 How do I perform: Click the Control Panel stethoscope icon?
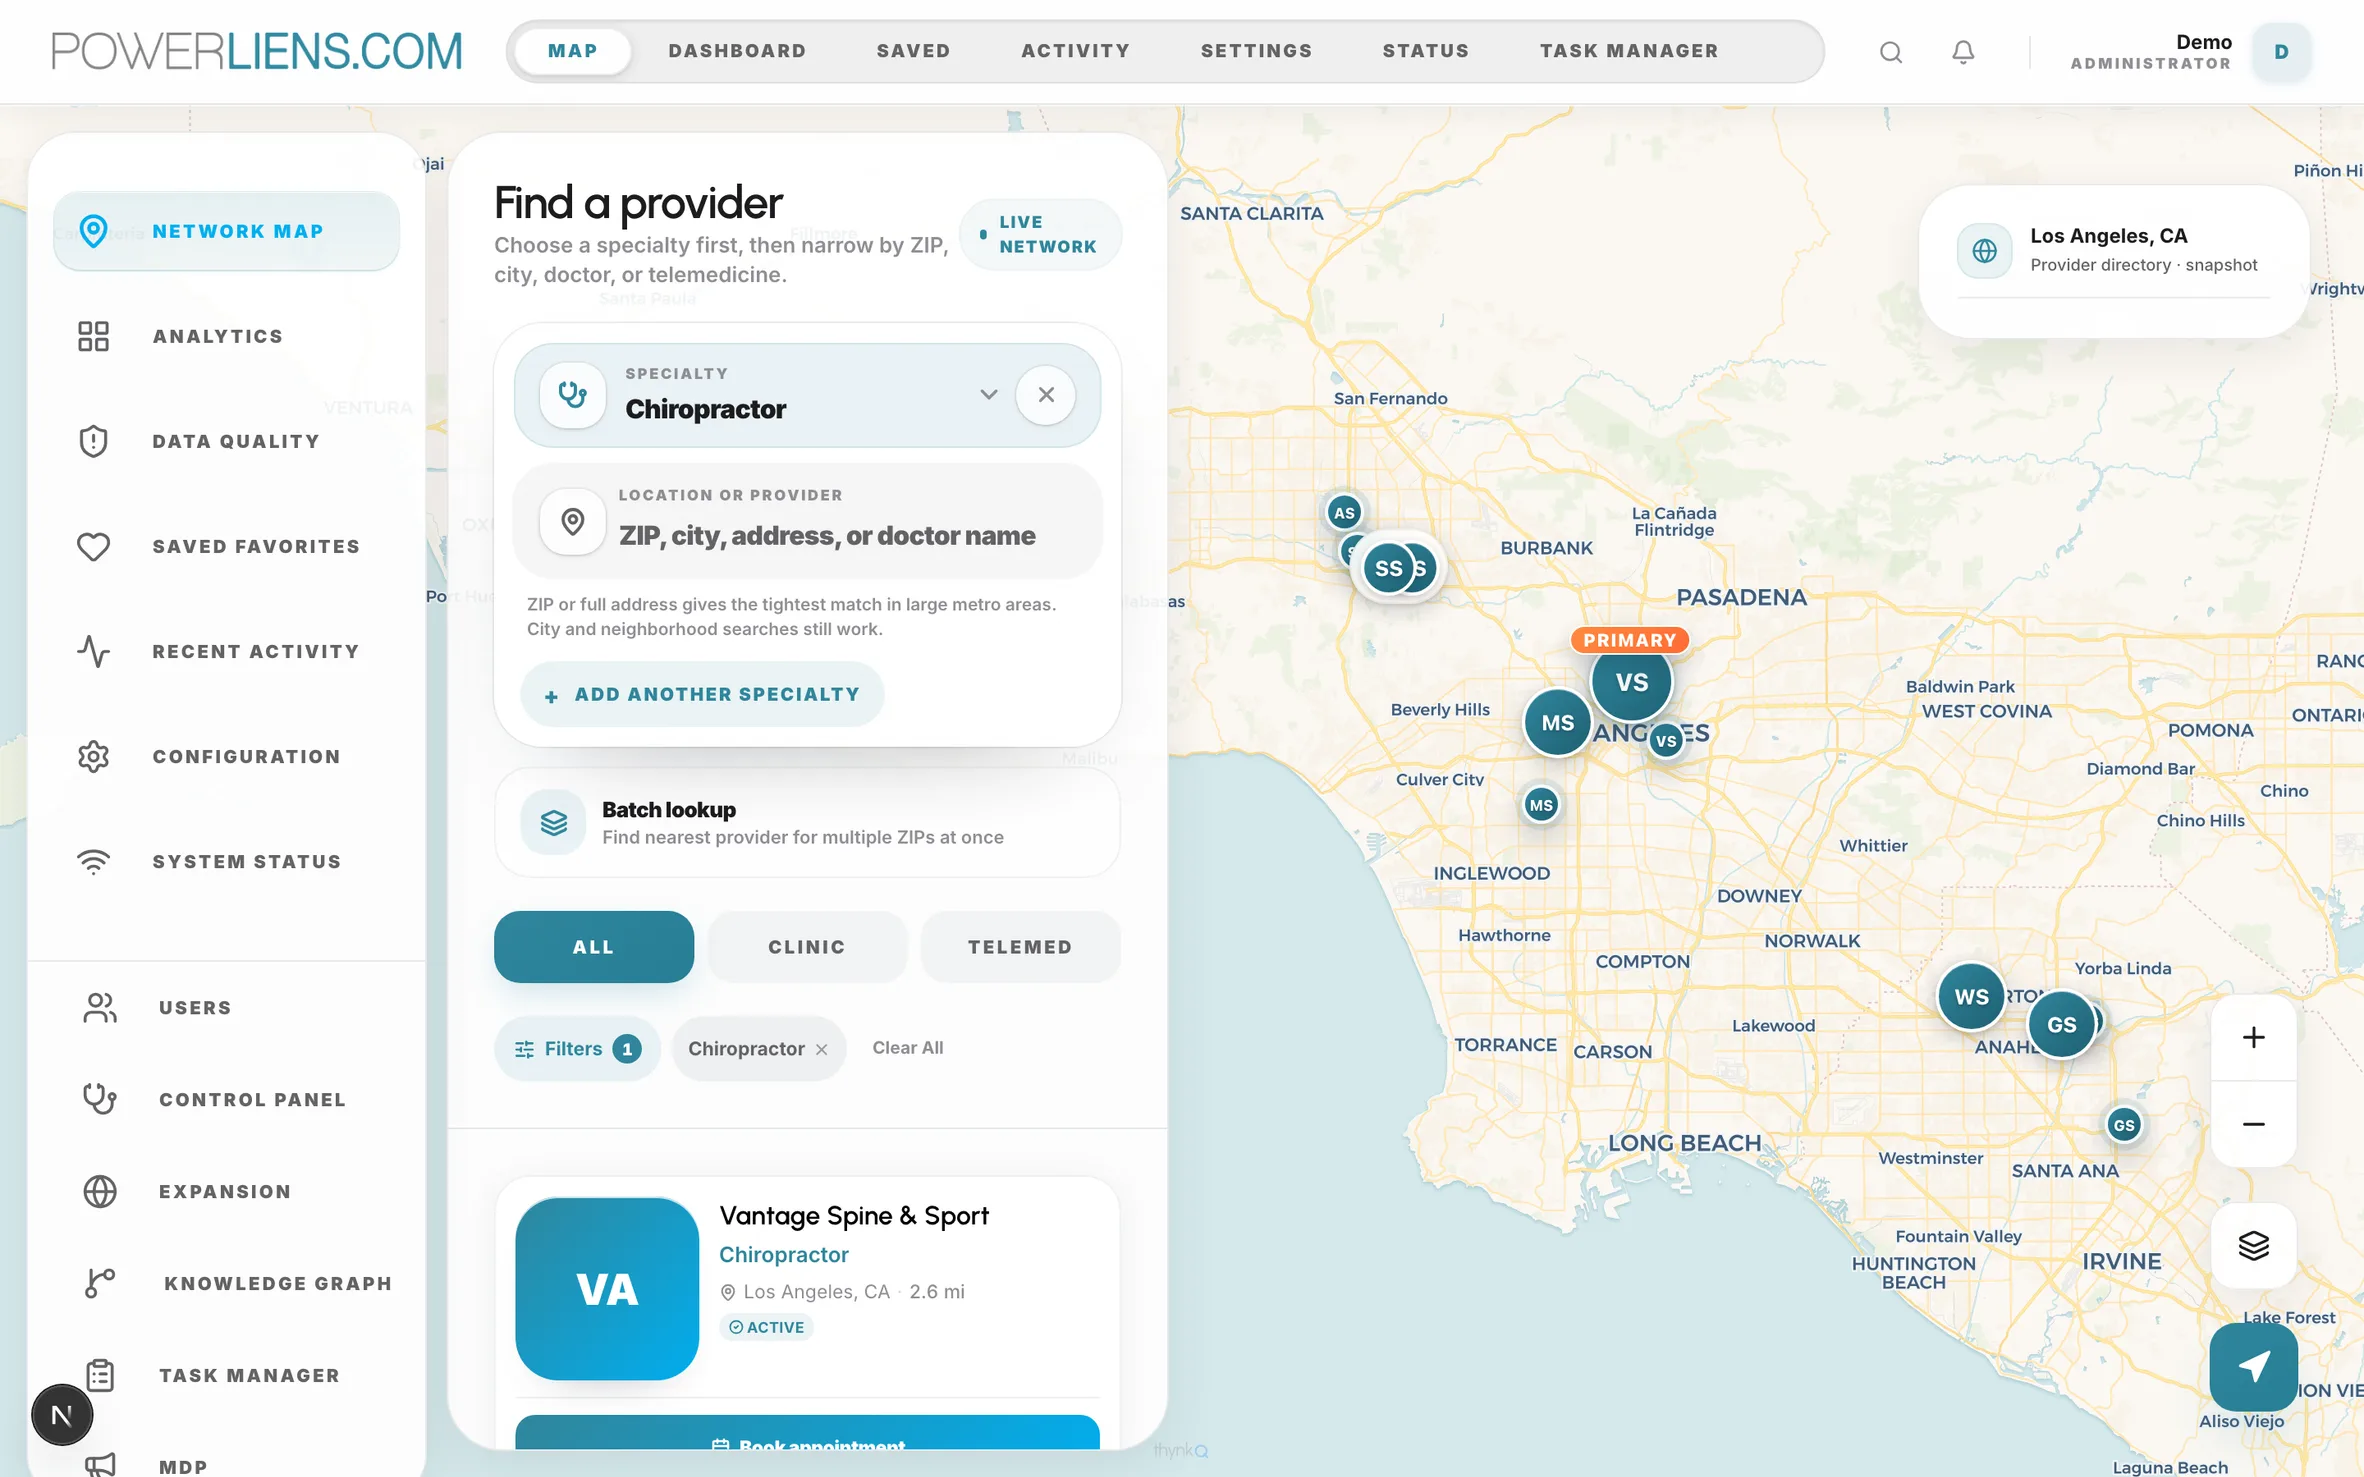100,1099
